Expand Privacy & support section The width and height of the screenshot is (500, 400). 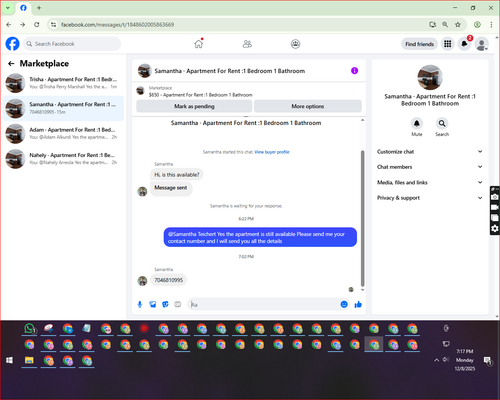pos(430,198)
